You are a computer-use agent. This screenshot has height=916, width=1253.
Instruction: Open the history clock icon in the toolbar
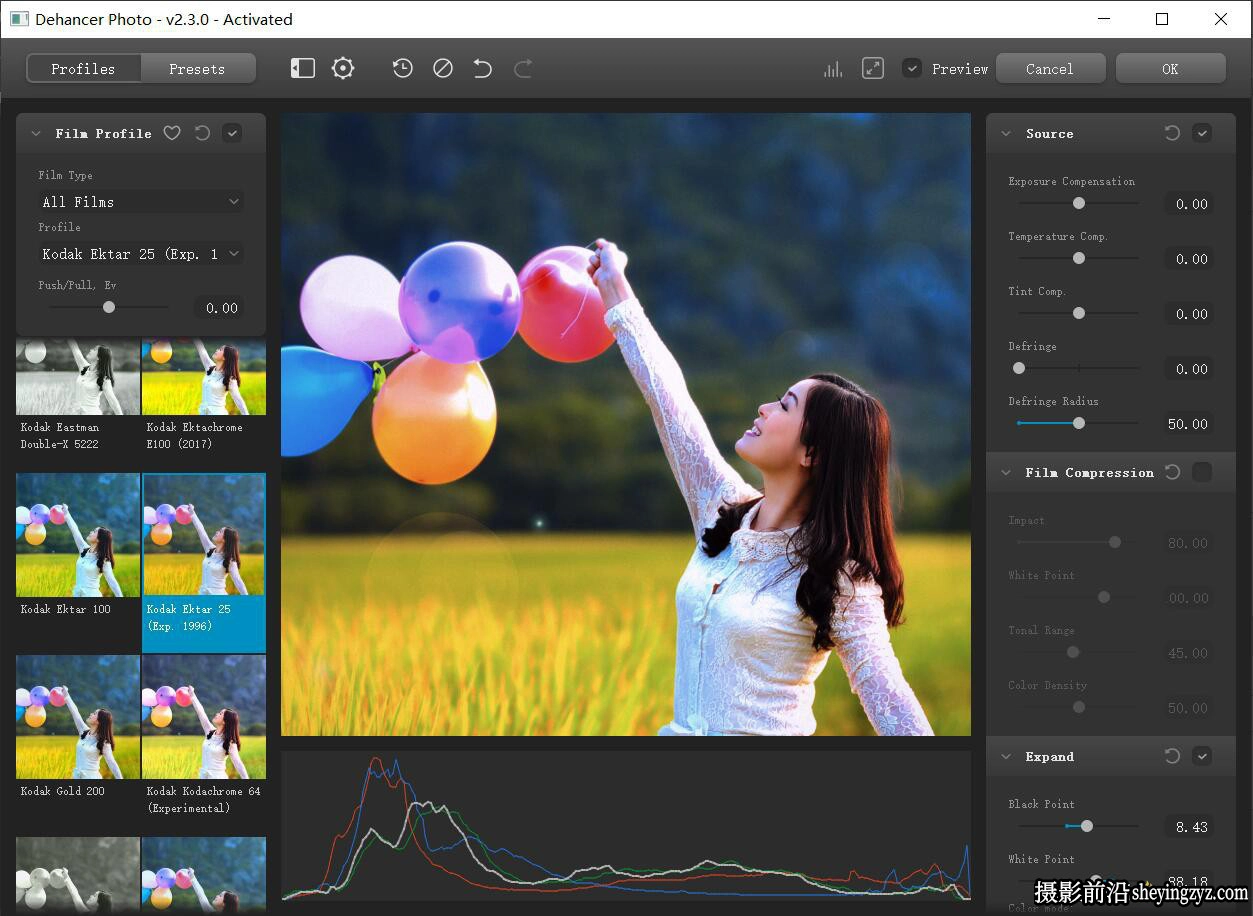[403, 68]
